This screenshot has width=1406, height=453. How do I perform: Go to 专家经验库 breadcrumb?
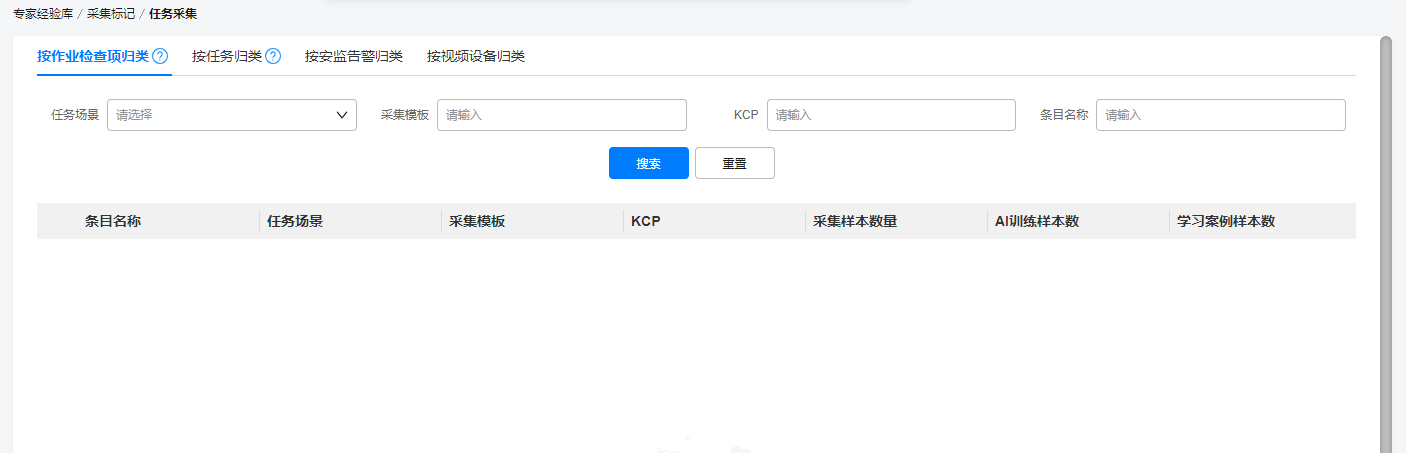(43, 14)
